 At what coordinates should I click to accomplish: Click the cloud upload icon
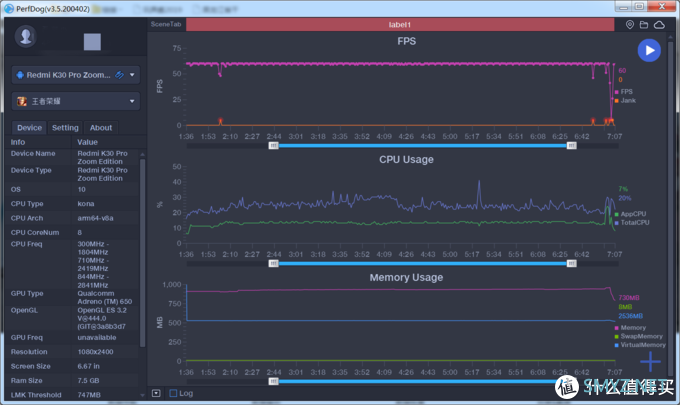coord(659,25)
